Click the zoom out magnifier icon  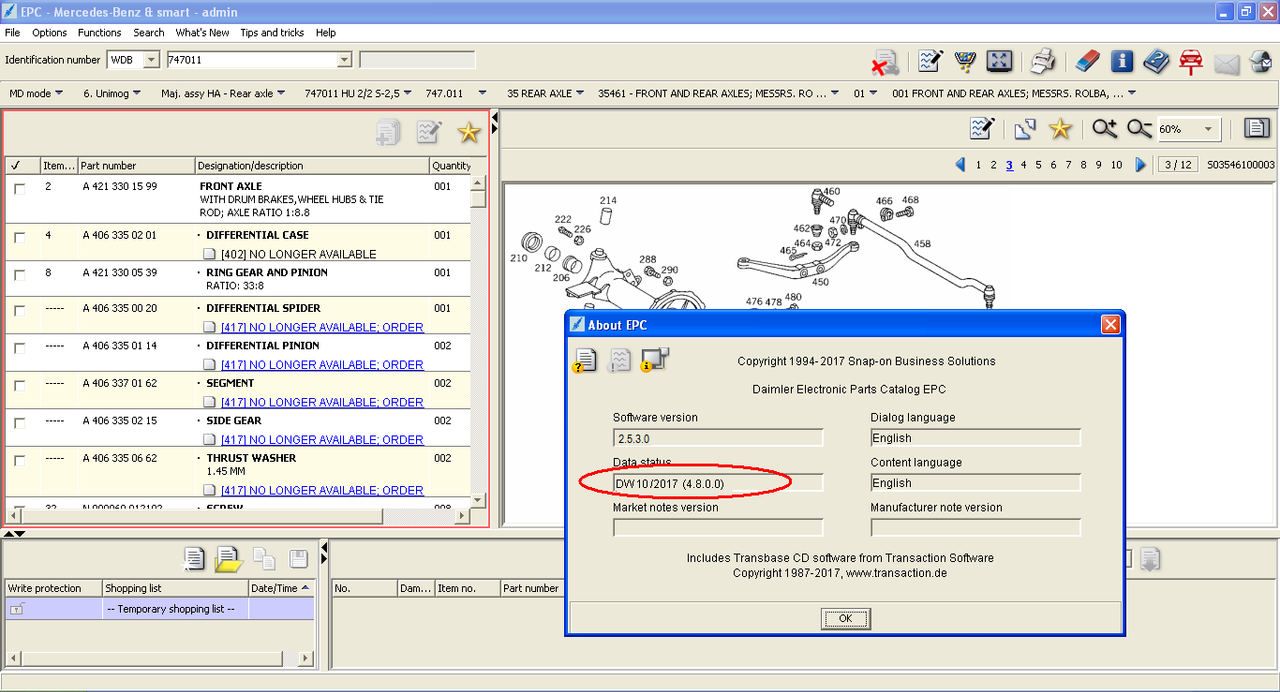tap(1139, 129)
